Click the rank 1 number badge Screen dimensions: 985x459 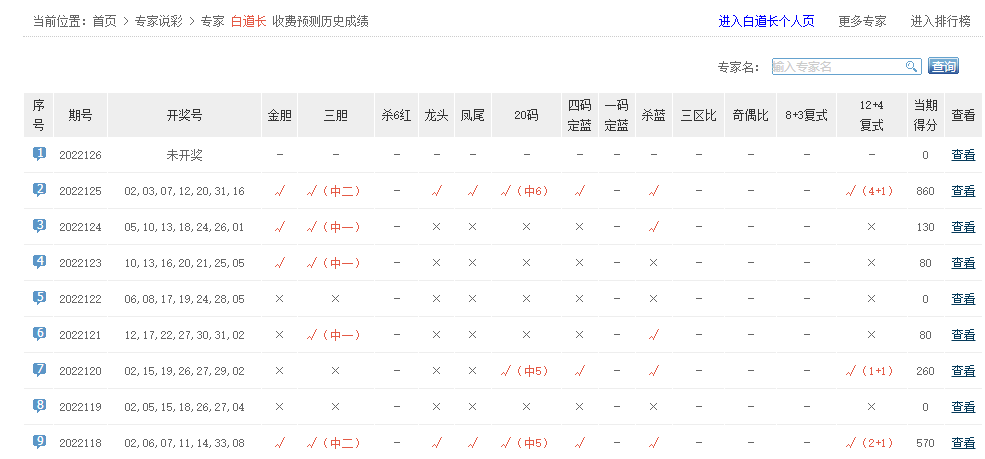pyautogui.click(x=39, y=154)
